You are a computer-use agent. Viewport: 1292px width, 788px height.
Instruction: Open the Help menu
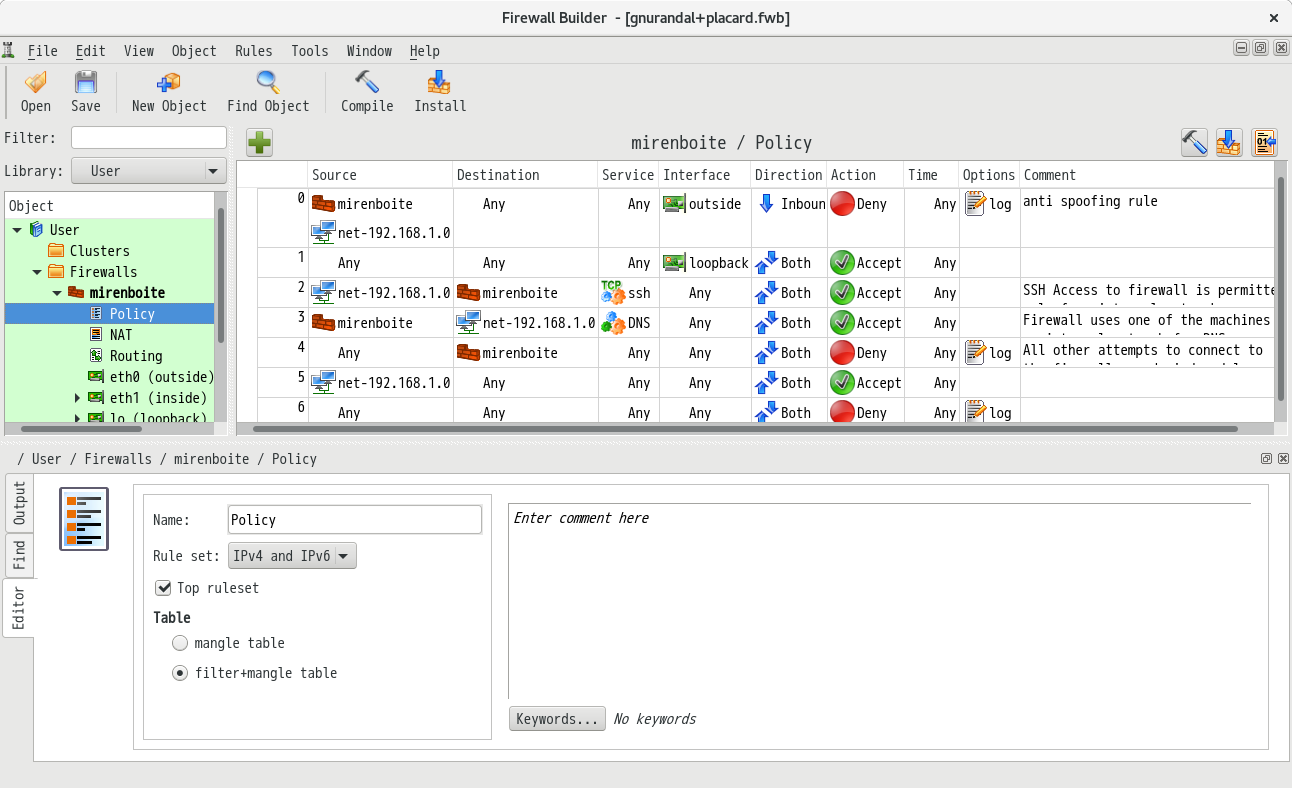tap(424, 51)
